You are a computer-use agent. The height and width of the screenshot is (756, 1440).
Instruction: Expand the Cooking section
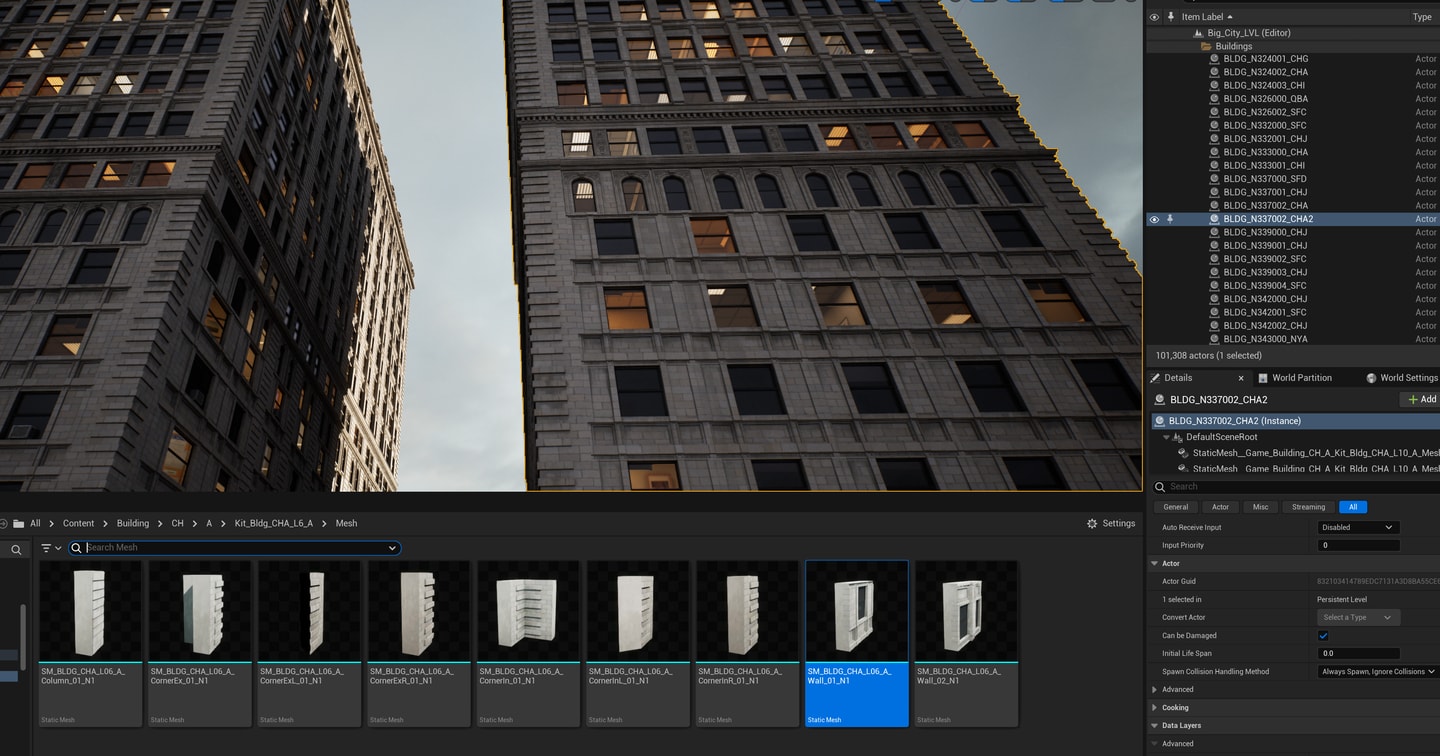(x=1154, y=708)
